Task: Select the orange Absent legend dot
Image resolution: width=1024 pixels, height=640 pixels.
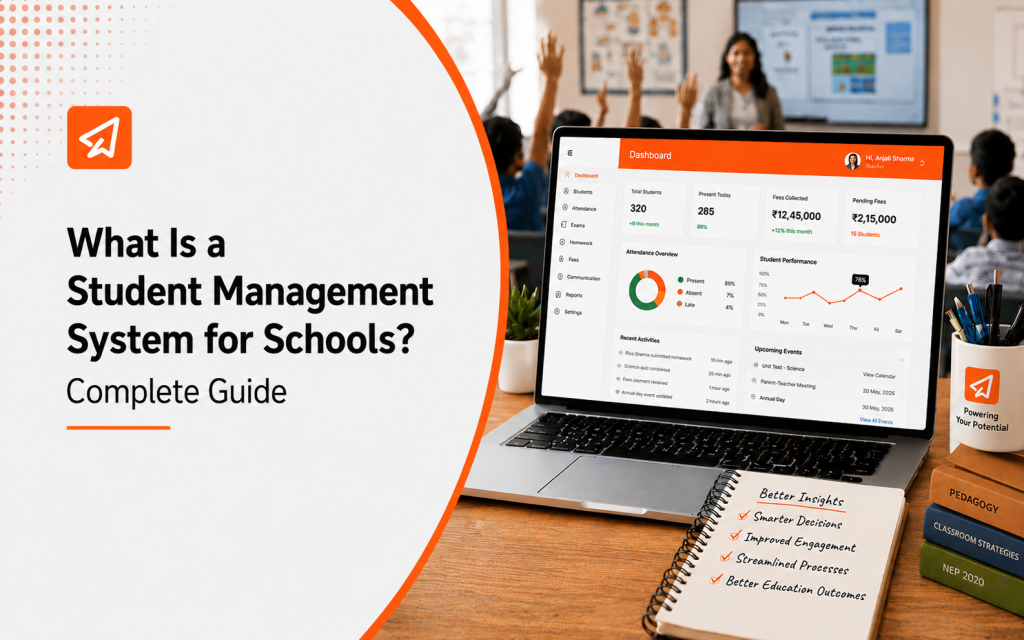Action: pyautogui.click(x=680, y=292)
